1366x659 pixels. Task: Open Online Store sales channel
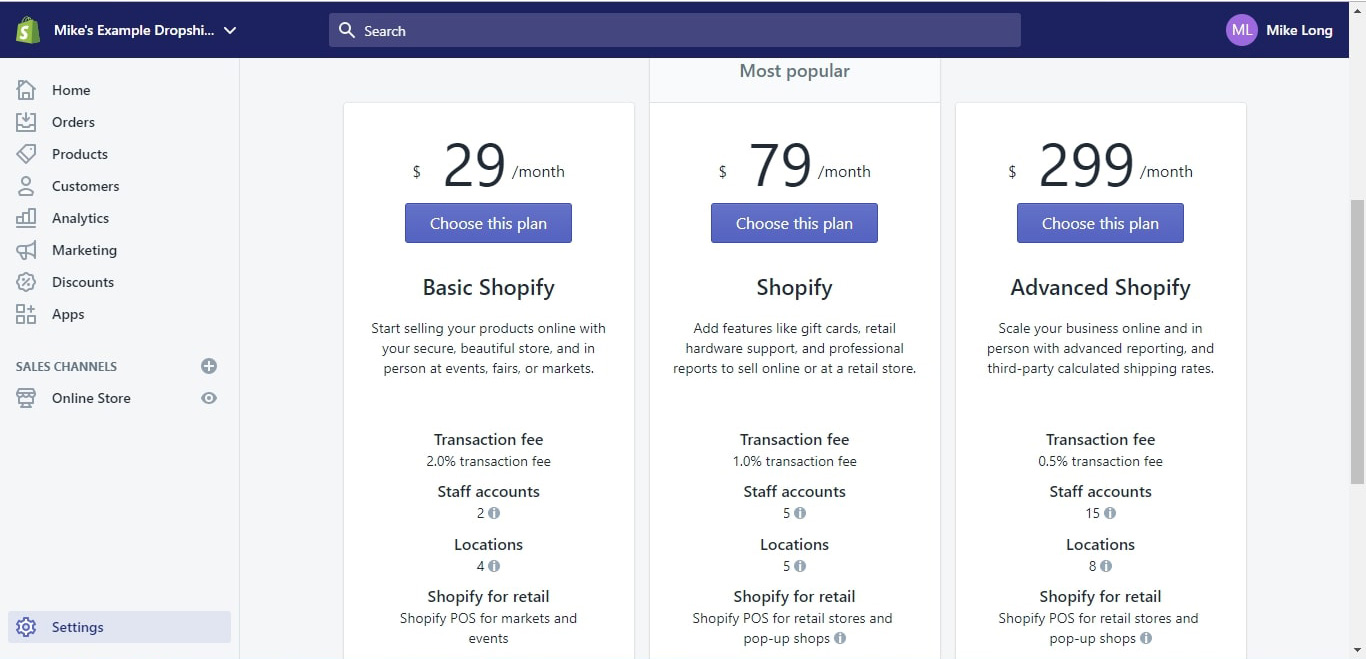point(91,398)
